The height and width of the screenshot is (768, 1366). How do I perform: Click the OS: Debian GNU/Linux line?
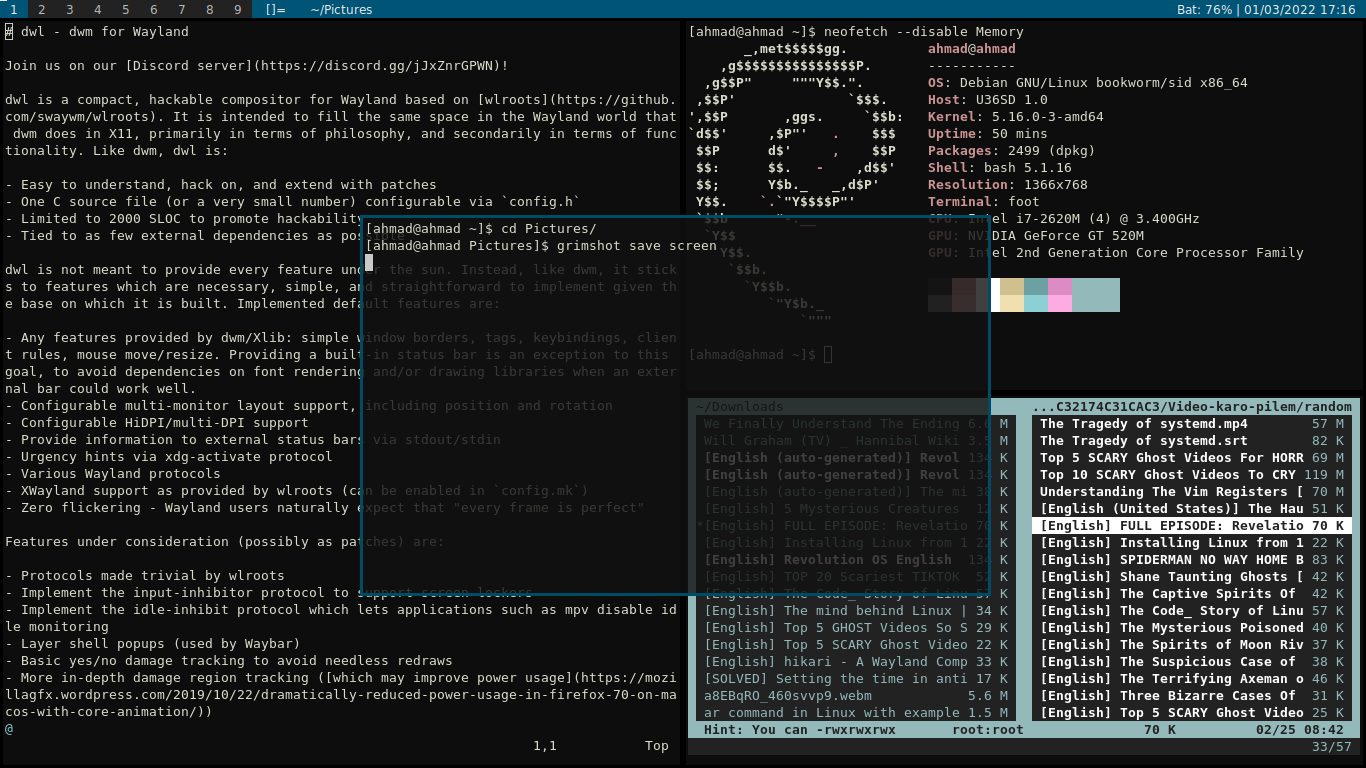[1088, 83]
